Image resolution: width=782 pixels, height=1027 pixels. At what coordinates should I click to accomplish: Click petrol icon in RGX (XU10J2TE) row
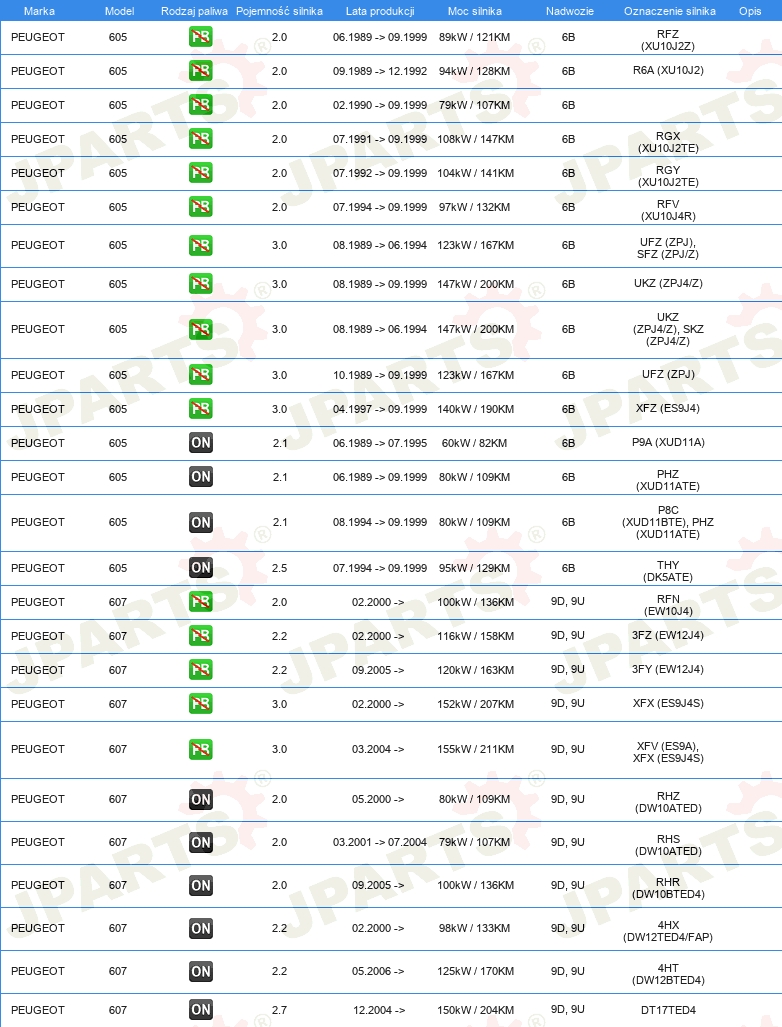coord(200,139)
